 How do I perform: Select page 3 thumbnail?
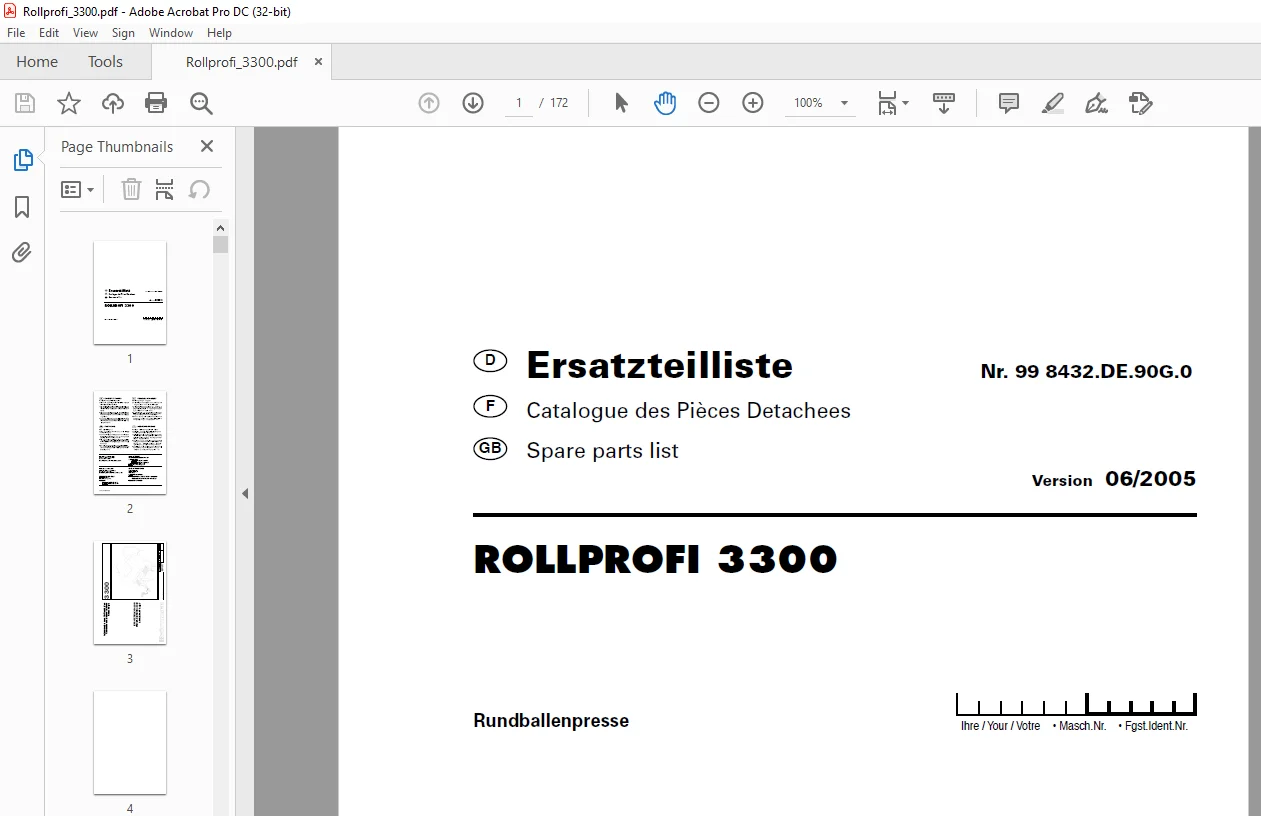130,593
